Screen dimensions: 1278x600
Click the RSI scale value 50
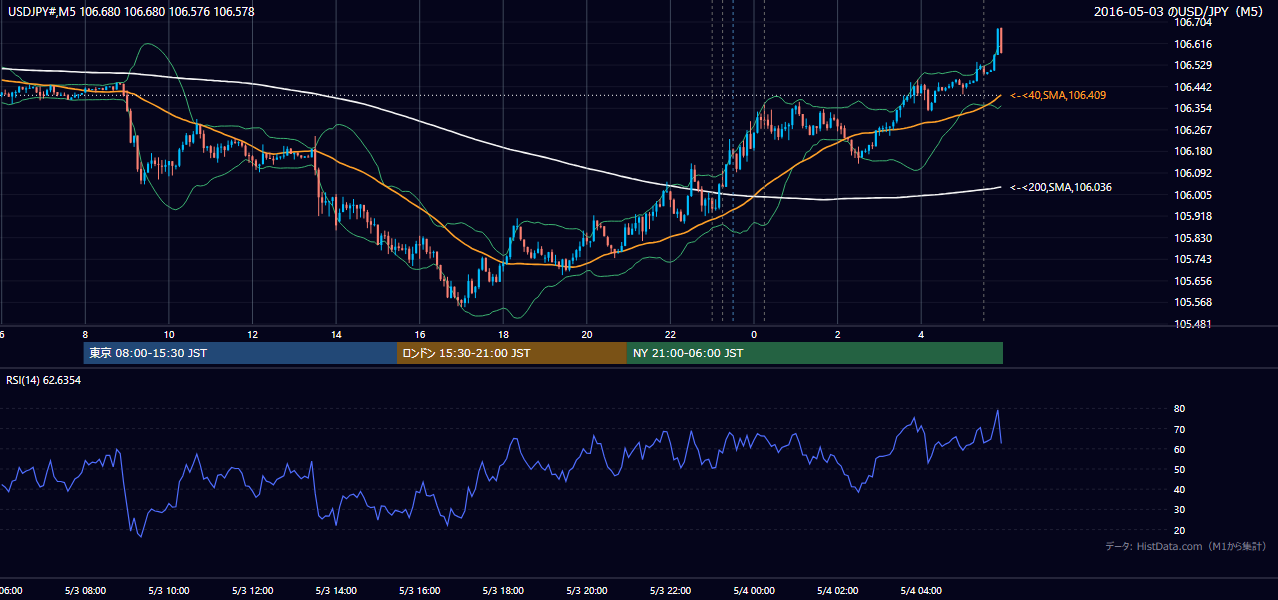click(x=1180, y=469)
